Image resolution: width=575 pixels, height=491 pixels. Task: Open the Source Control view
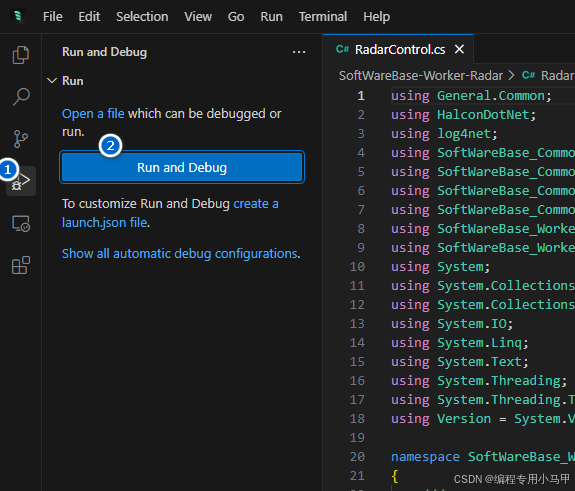[21, 139]
